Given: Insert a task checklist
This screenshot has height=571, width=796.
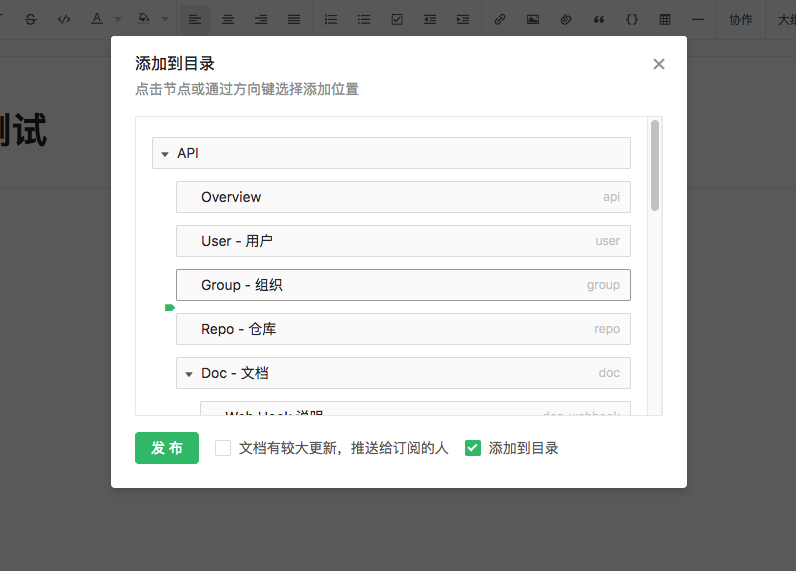Looking at the screenshot, I should click(x=397, y=19).
